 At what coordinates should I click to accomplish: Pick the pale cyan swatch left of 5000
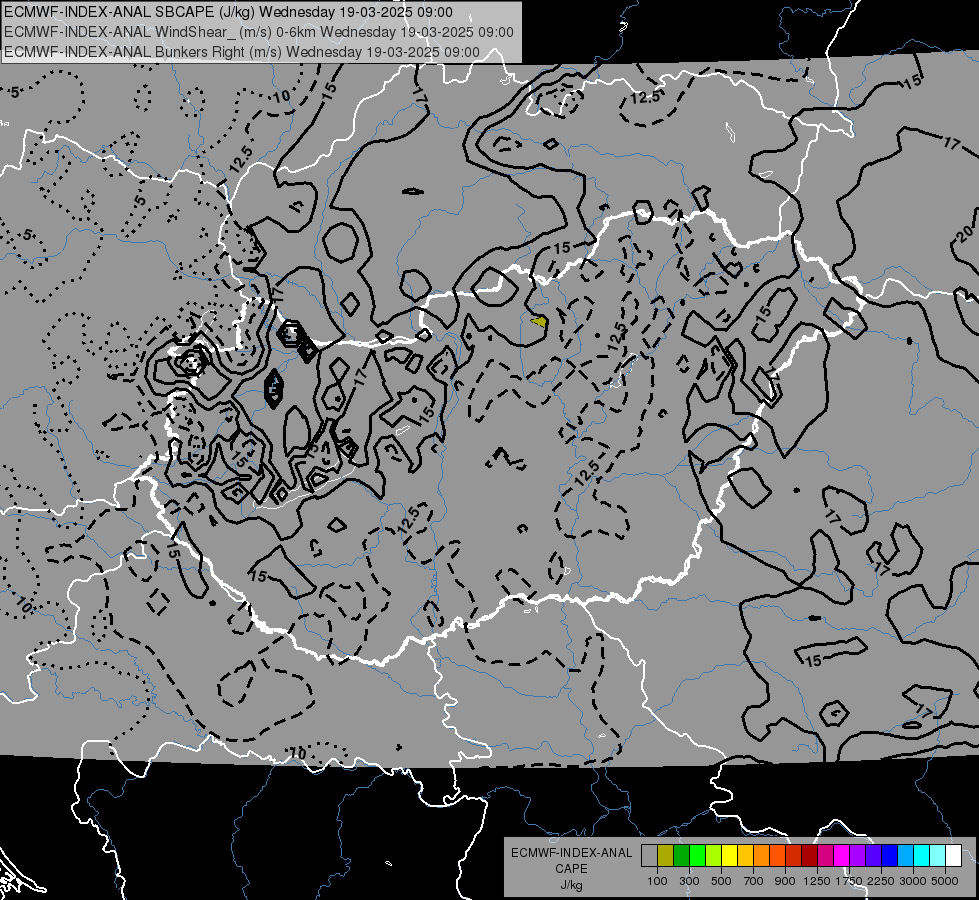(937, 856)
